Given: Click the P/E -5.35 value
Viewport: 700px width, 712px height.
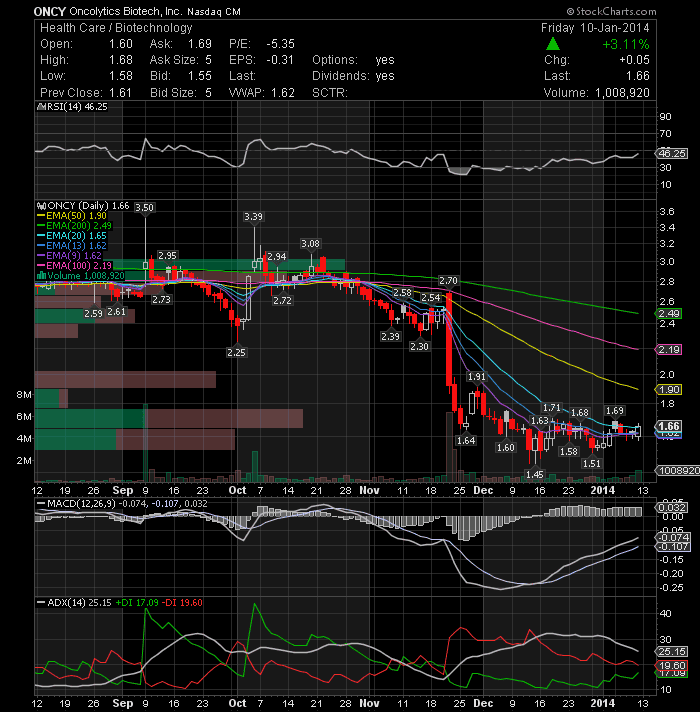Looking at the screenshot, I should coord(281,44).
